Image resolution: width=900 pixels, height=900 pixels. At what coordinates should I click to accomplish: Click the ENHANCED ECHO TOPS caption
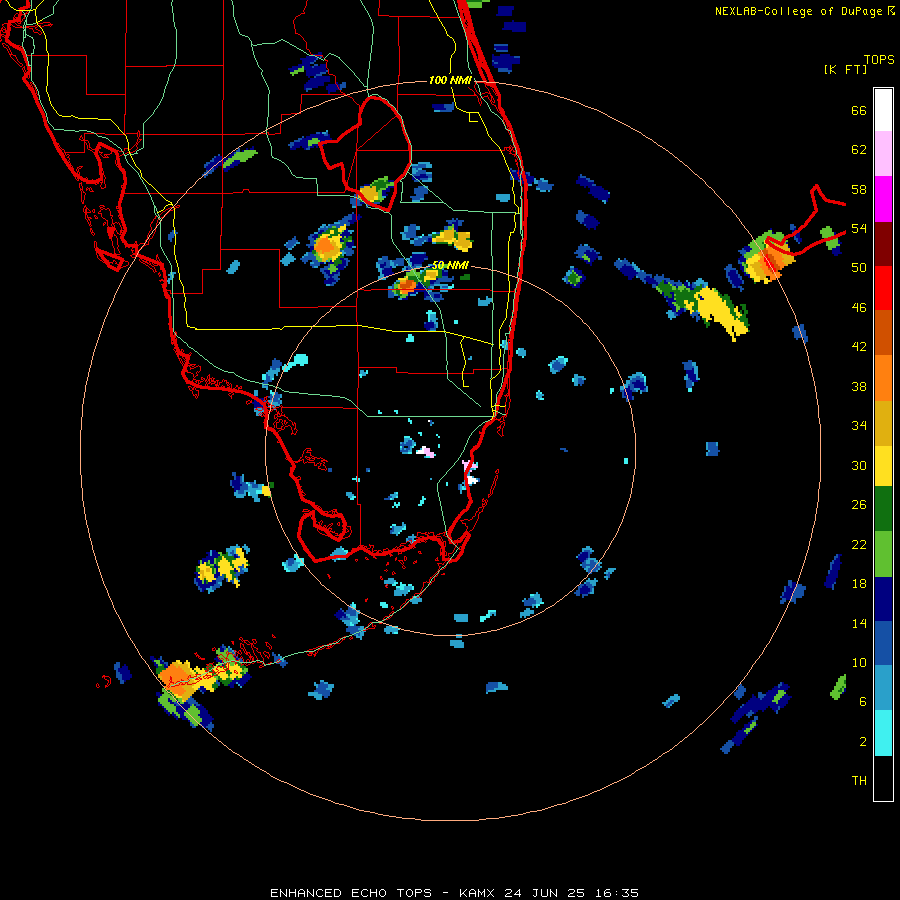click(351, 893)
